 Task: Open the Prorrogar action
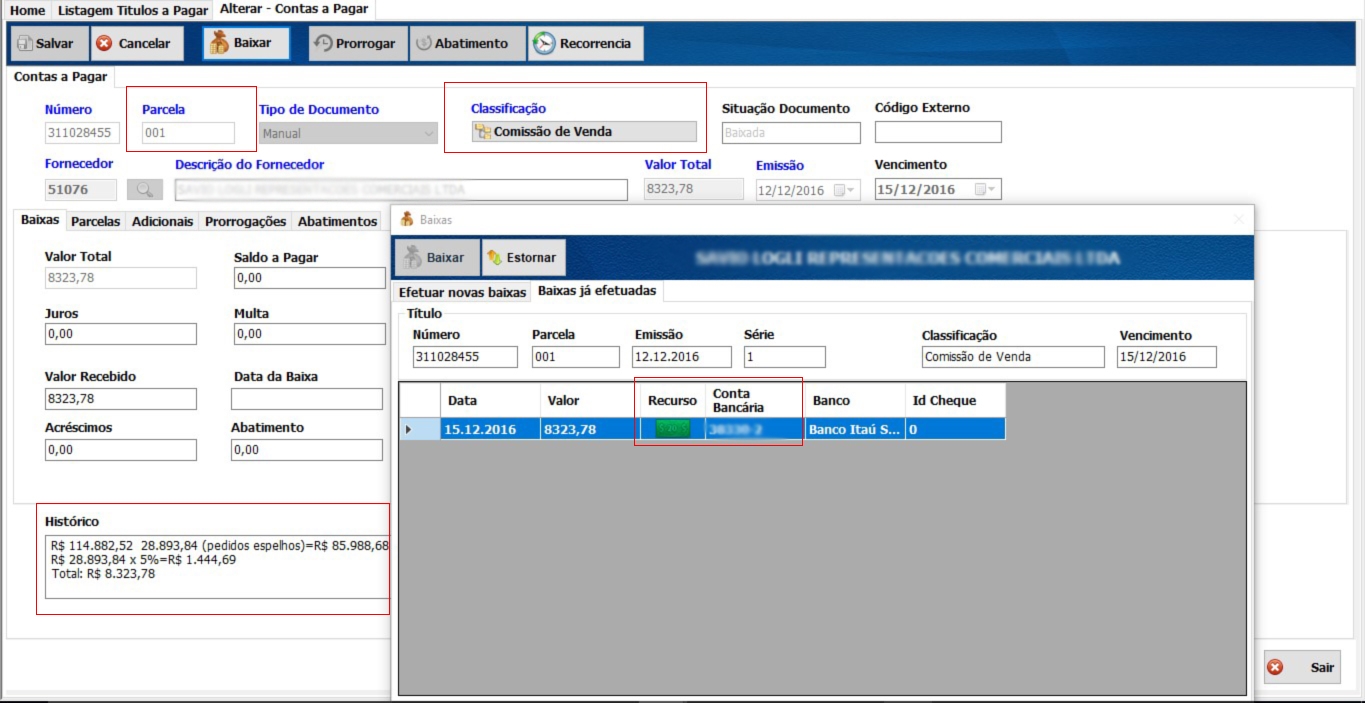pos(357,44)
